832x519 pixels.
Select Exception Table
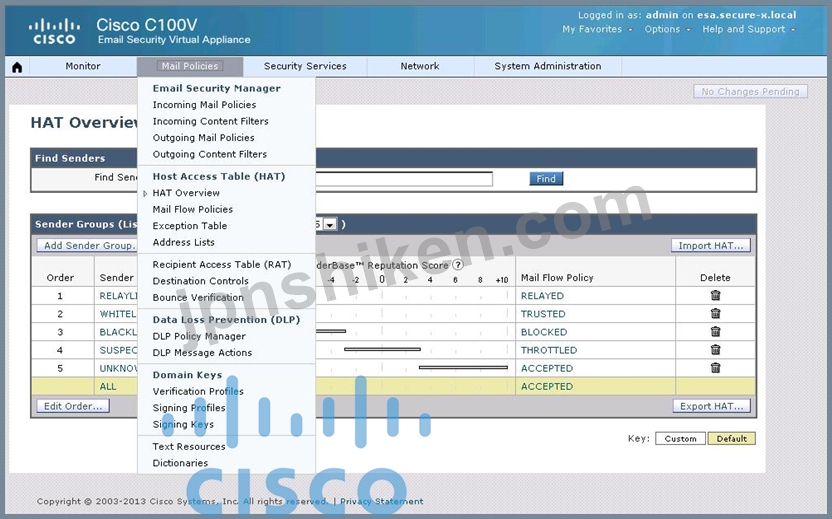(189, 226)
